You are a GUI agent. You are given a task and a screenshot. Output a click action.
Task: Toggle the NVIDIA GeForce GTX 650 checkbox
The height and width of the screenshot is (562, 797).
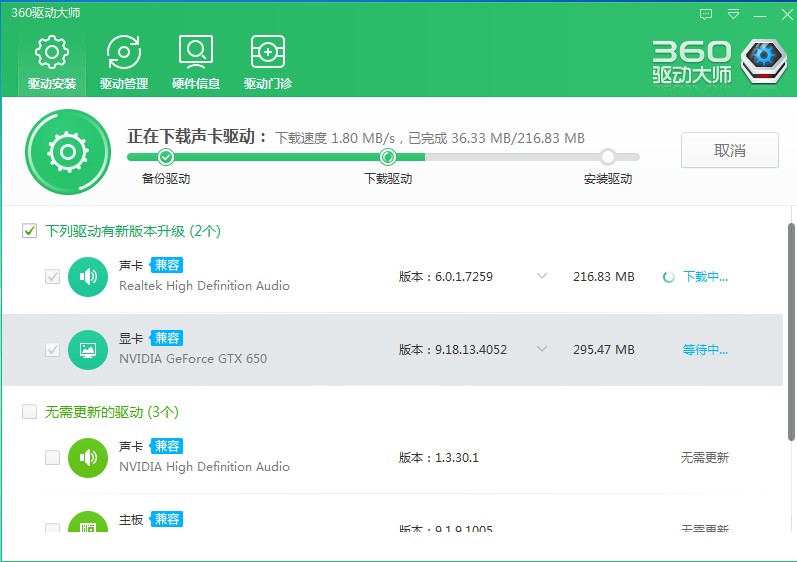click(52, 350)
